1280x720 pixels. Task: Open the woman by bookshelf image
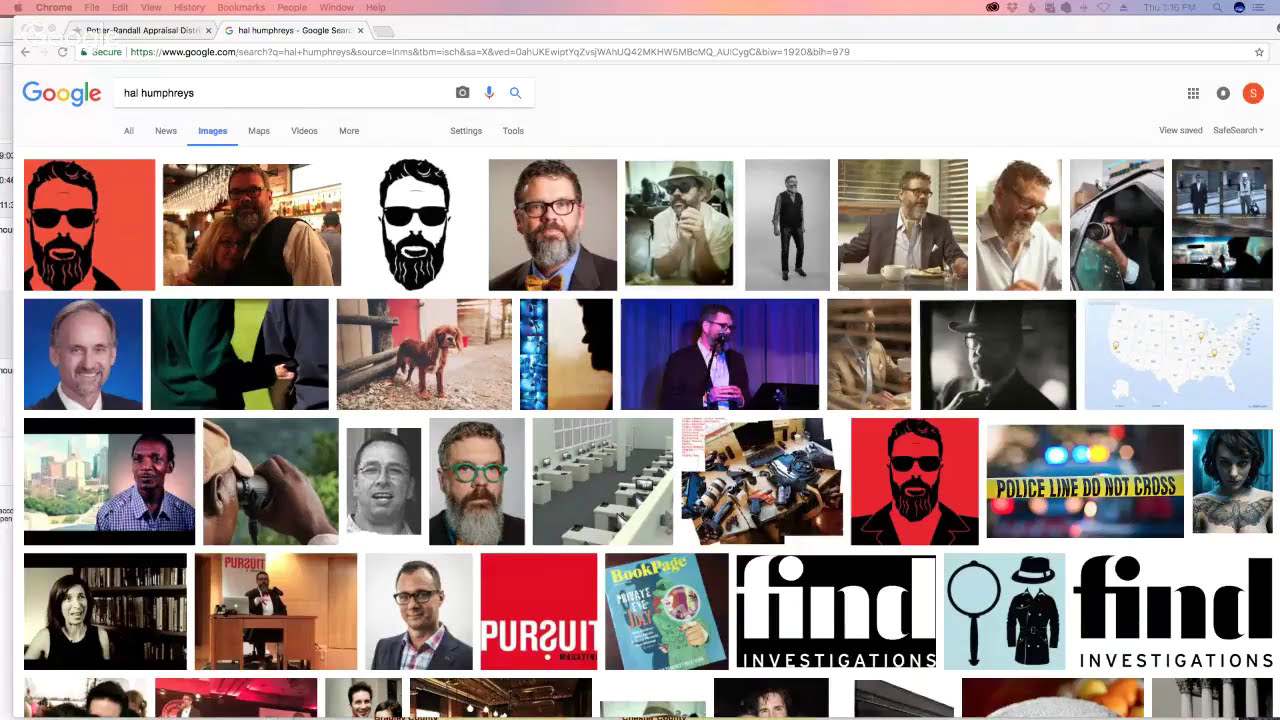pos(105,611)
